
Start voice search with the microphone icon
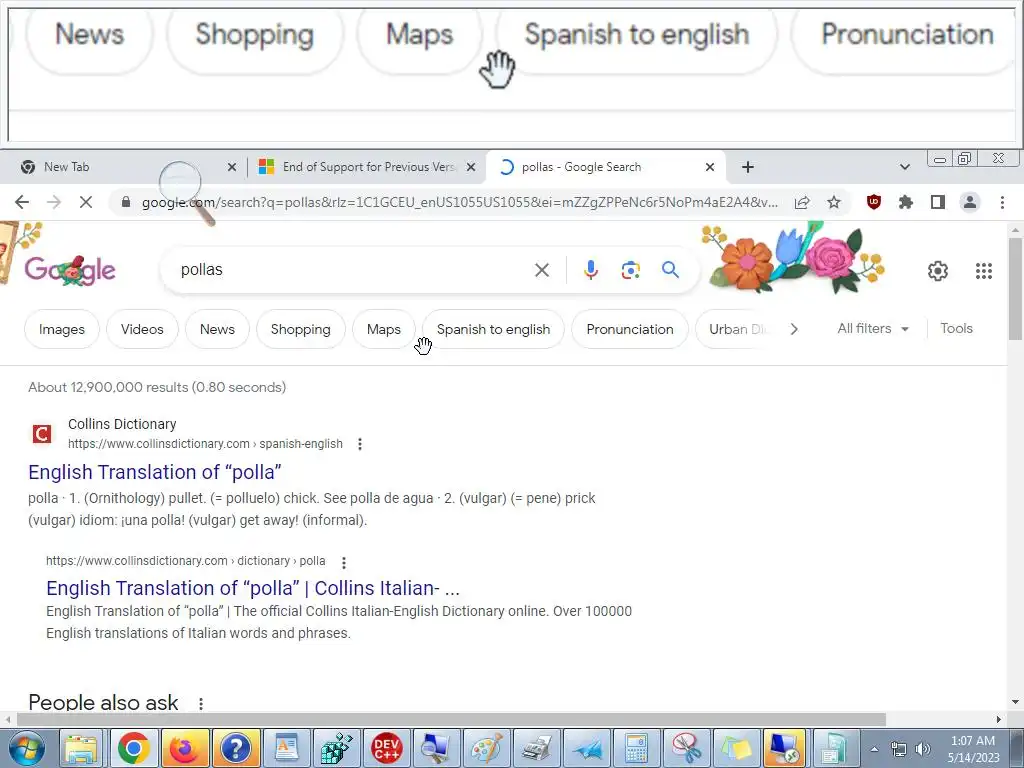[x=591, y=270]
